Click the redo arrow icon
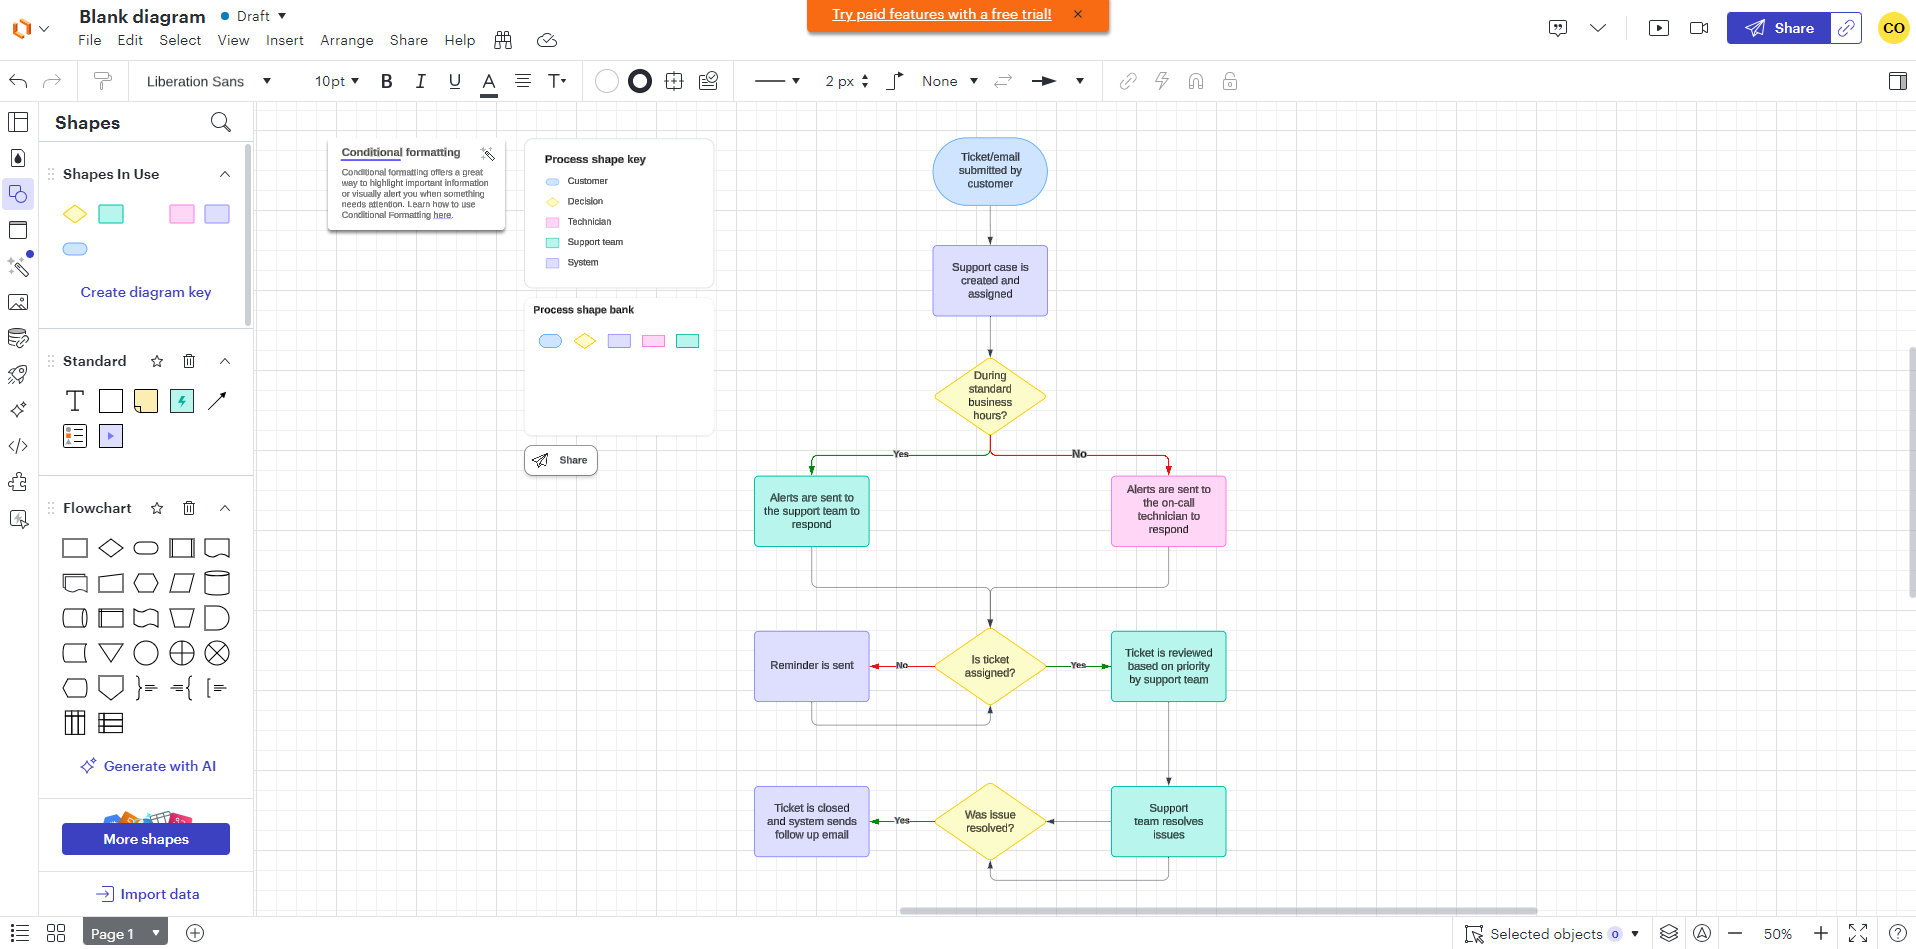The height and width of the screenshot is (949, 1916). coord(52,81)
